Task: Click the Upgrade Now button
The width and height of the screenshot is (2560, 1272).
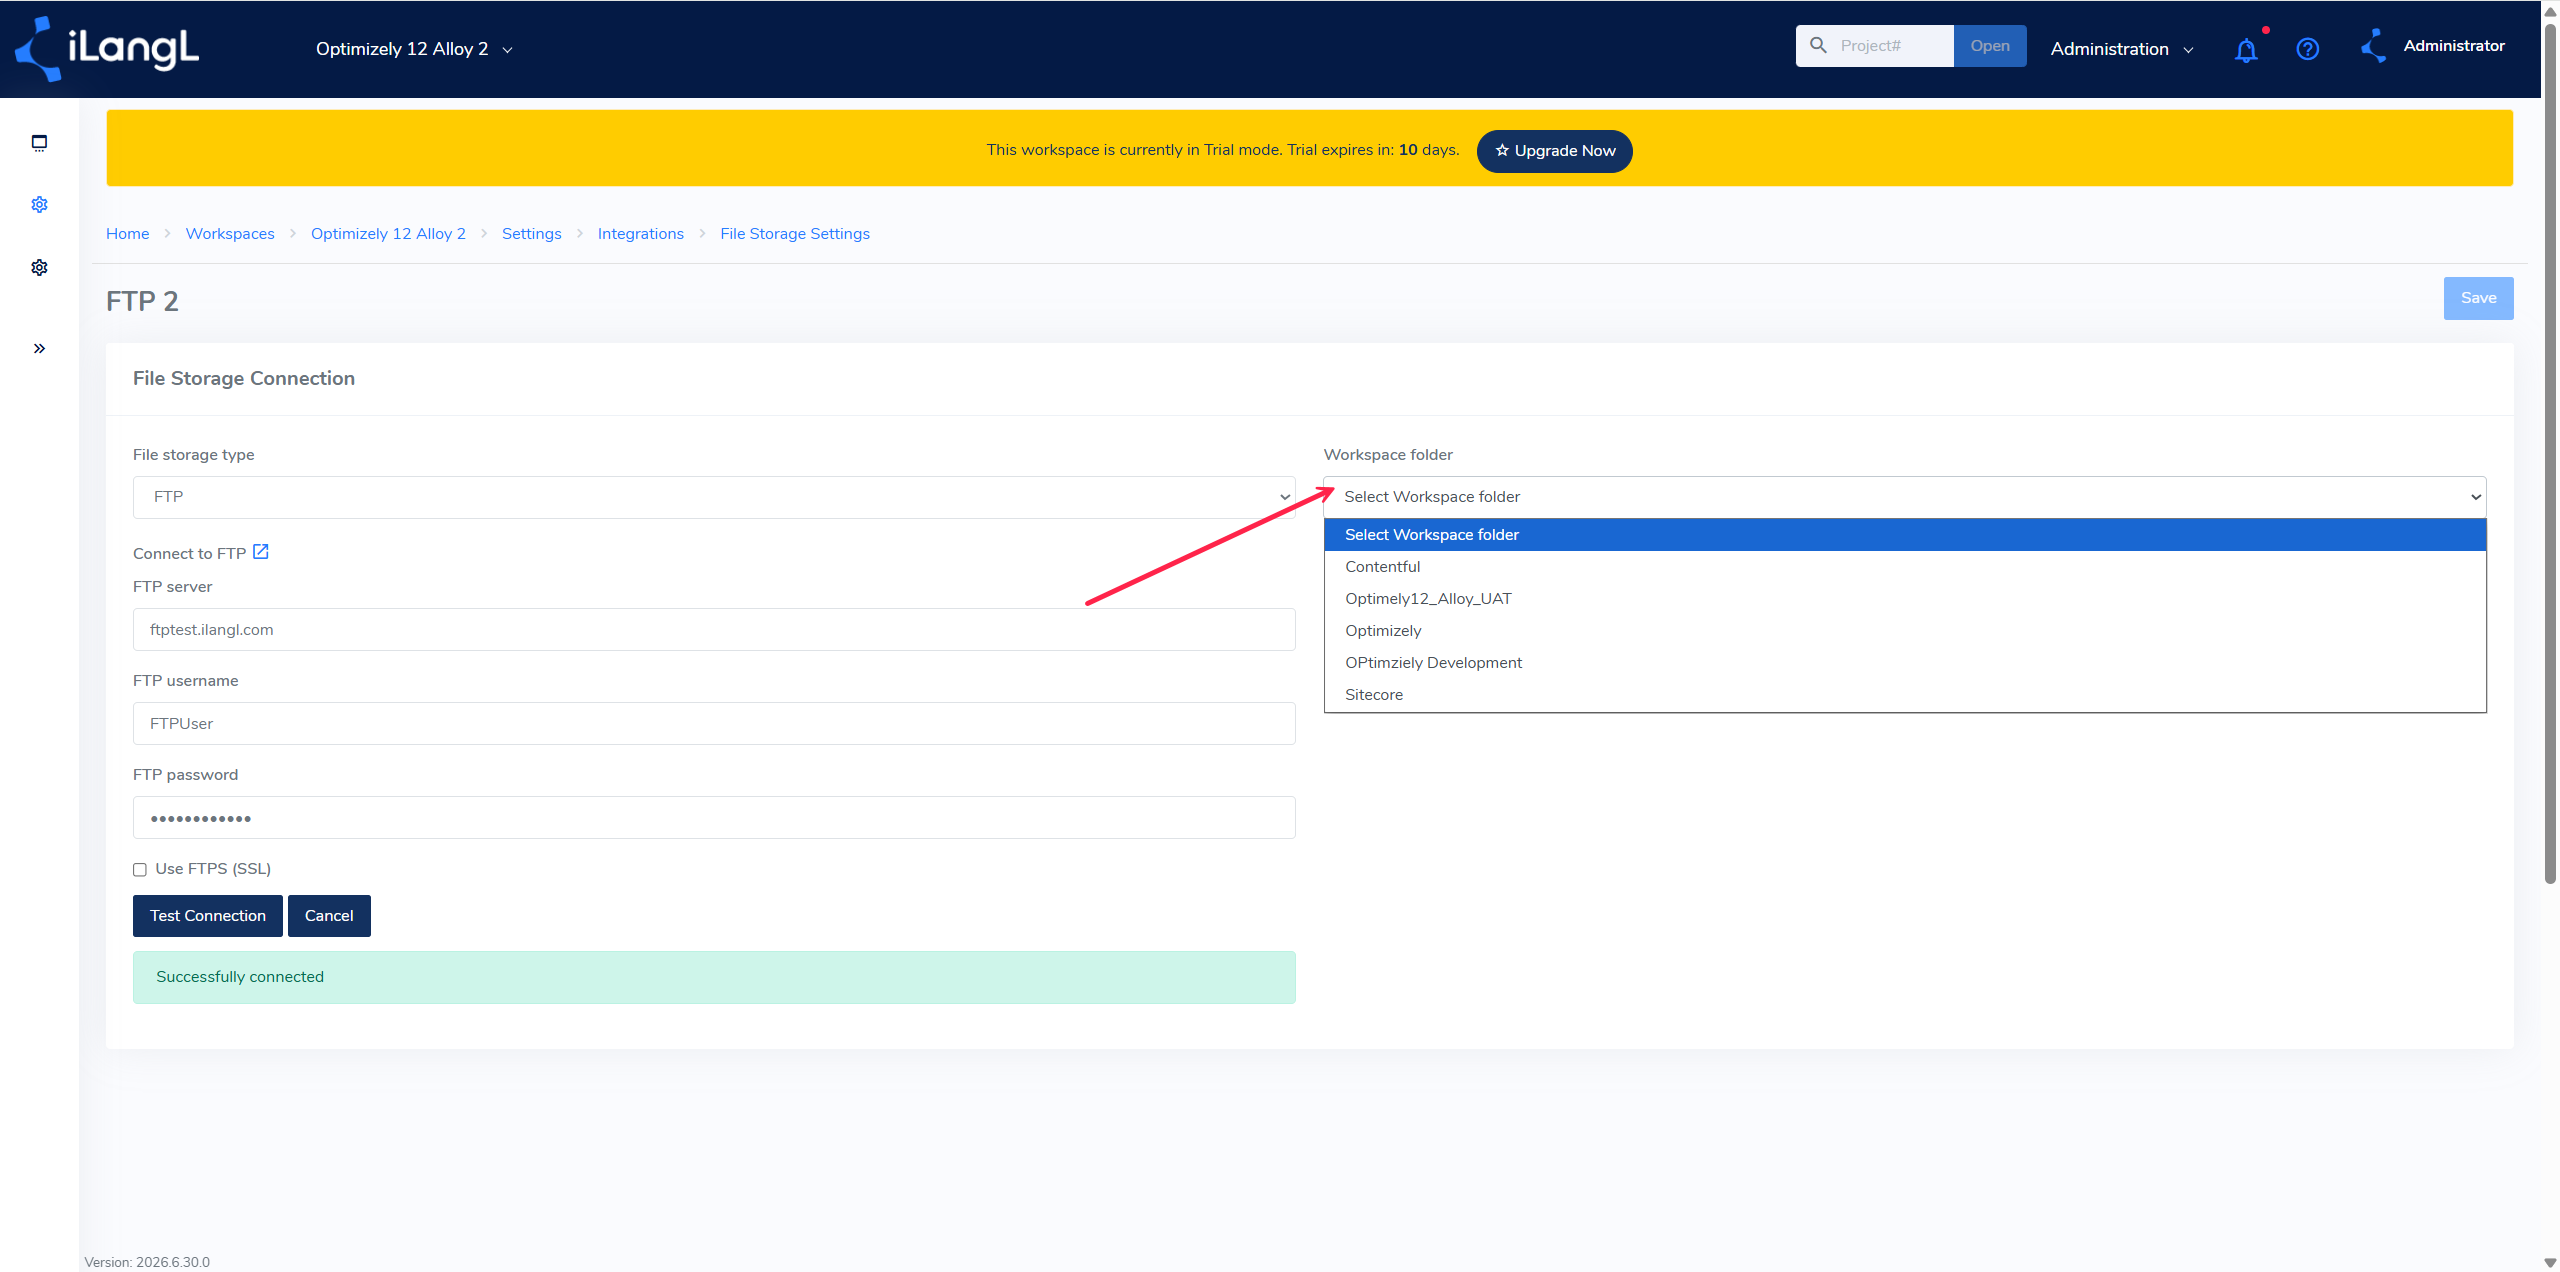Action: pos(1555,151)
